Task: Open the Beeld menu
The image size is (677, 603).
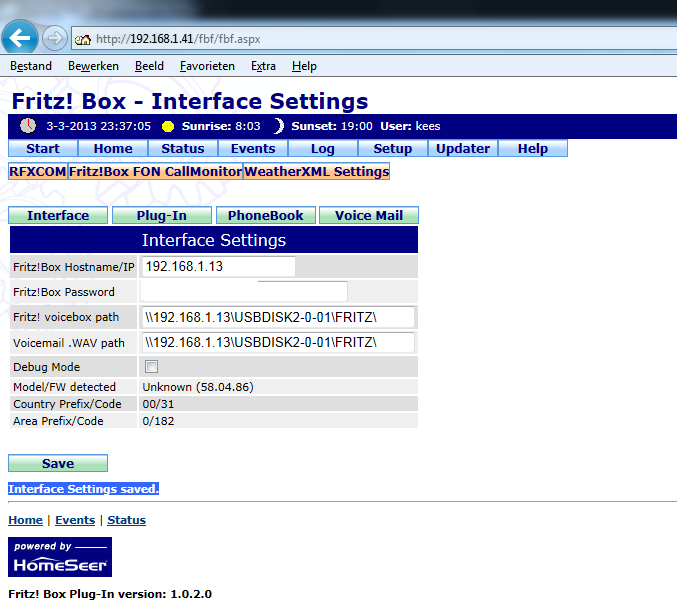Action: pyautogui.click(x=149, y=66)
